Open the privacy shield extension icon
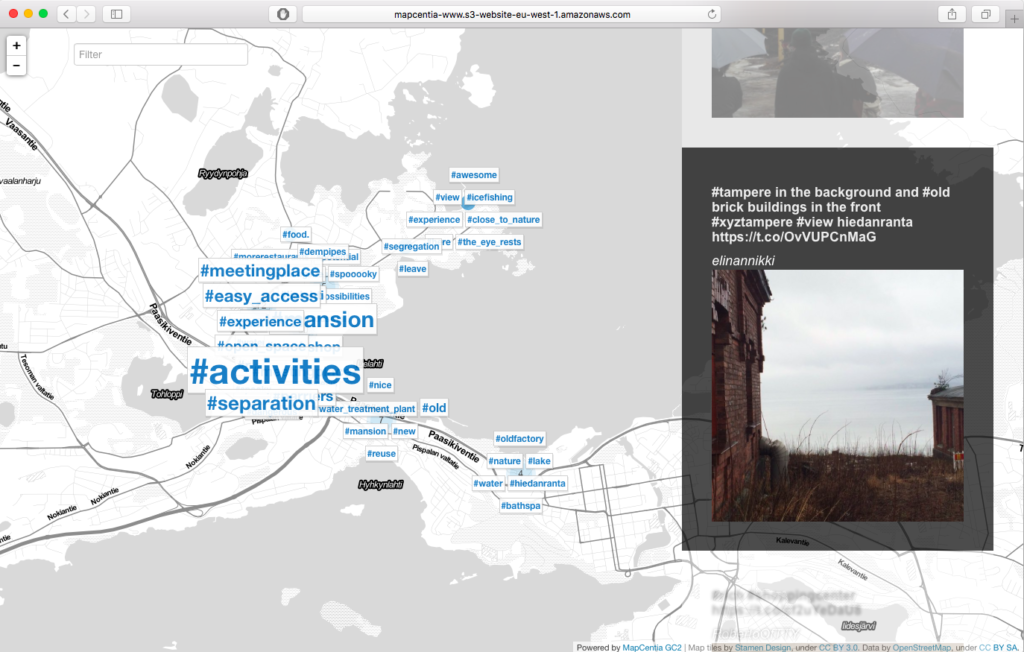1024x652 pixels. pos(283,14)
